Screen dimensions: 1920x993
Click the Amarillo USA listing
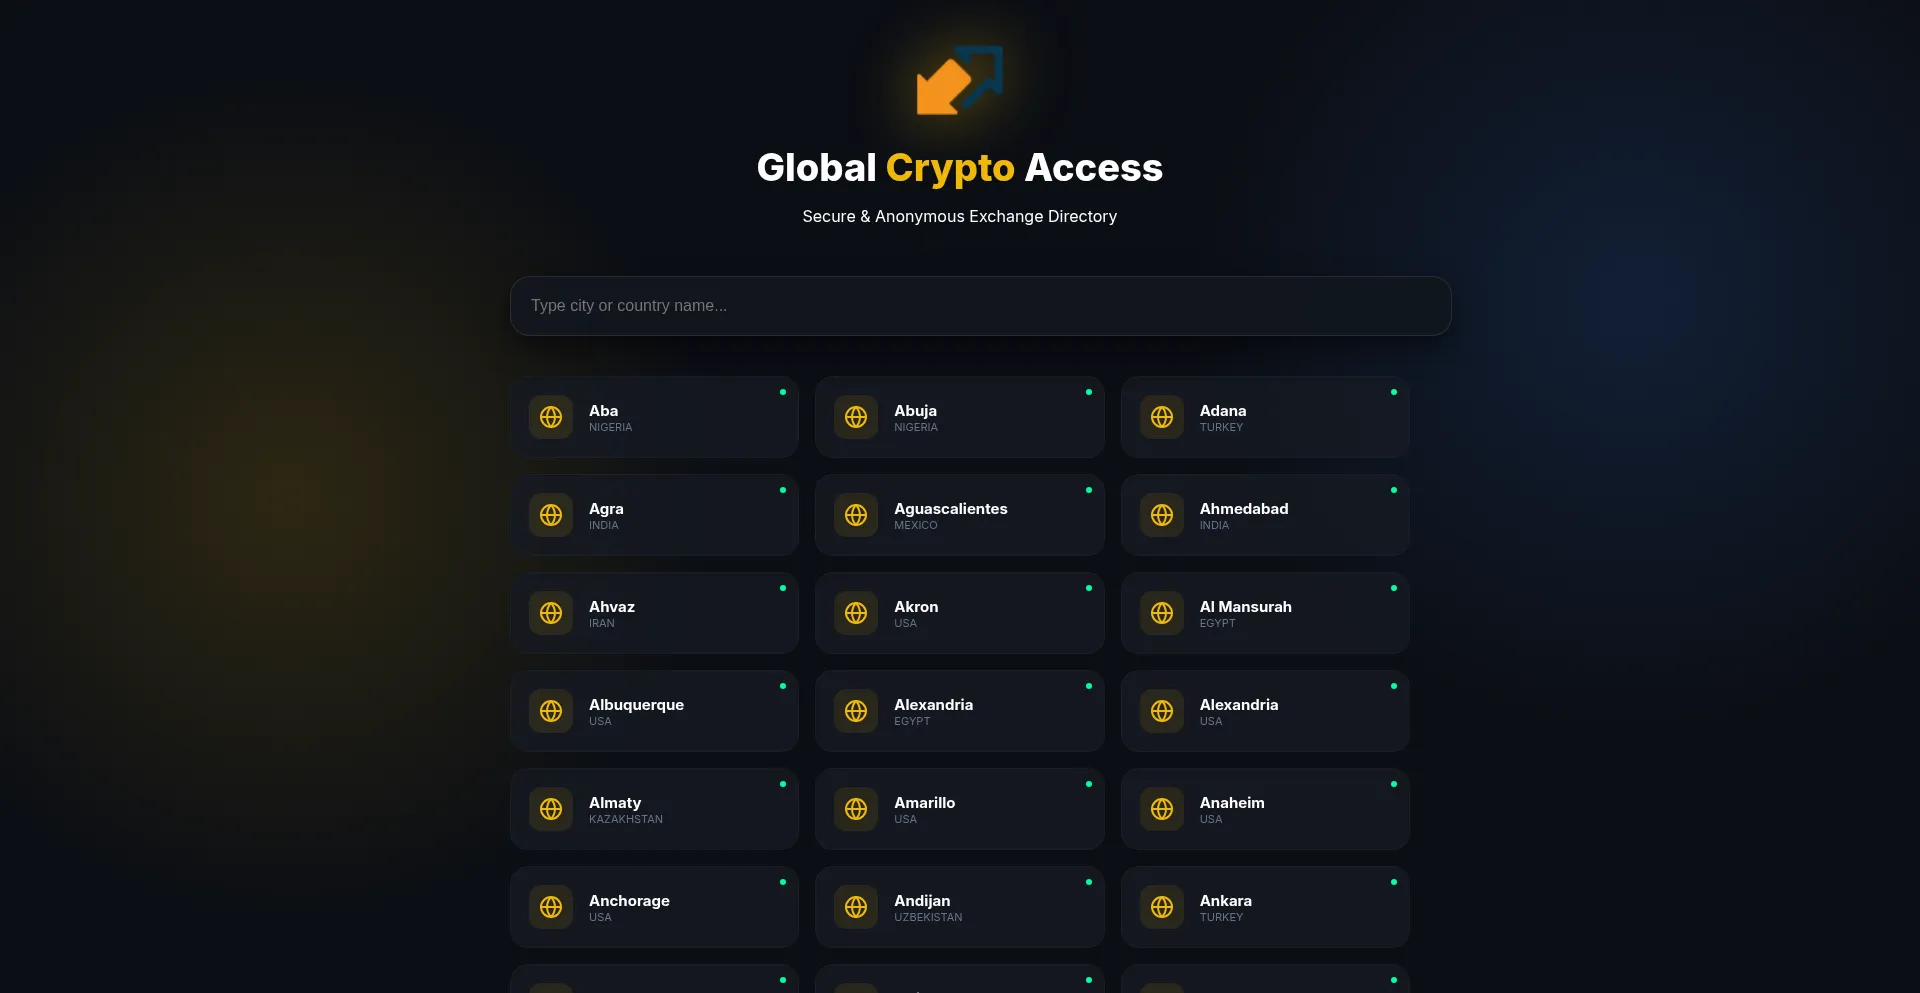(959, 809)
